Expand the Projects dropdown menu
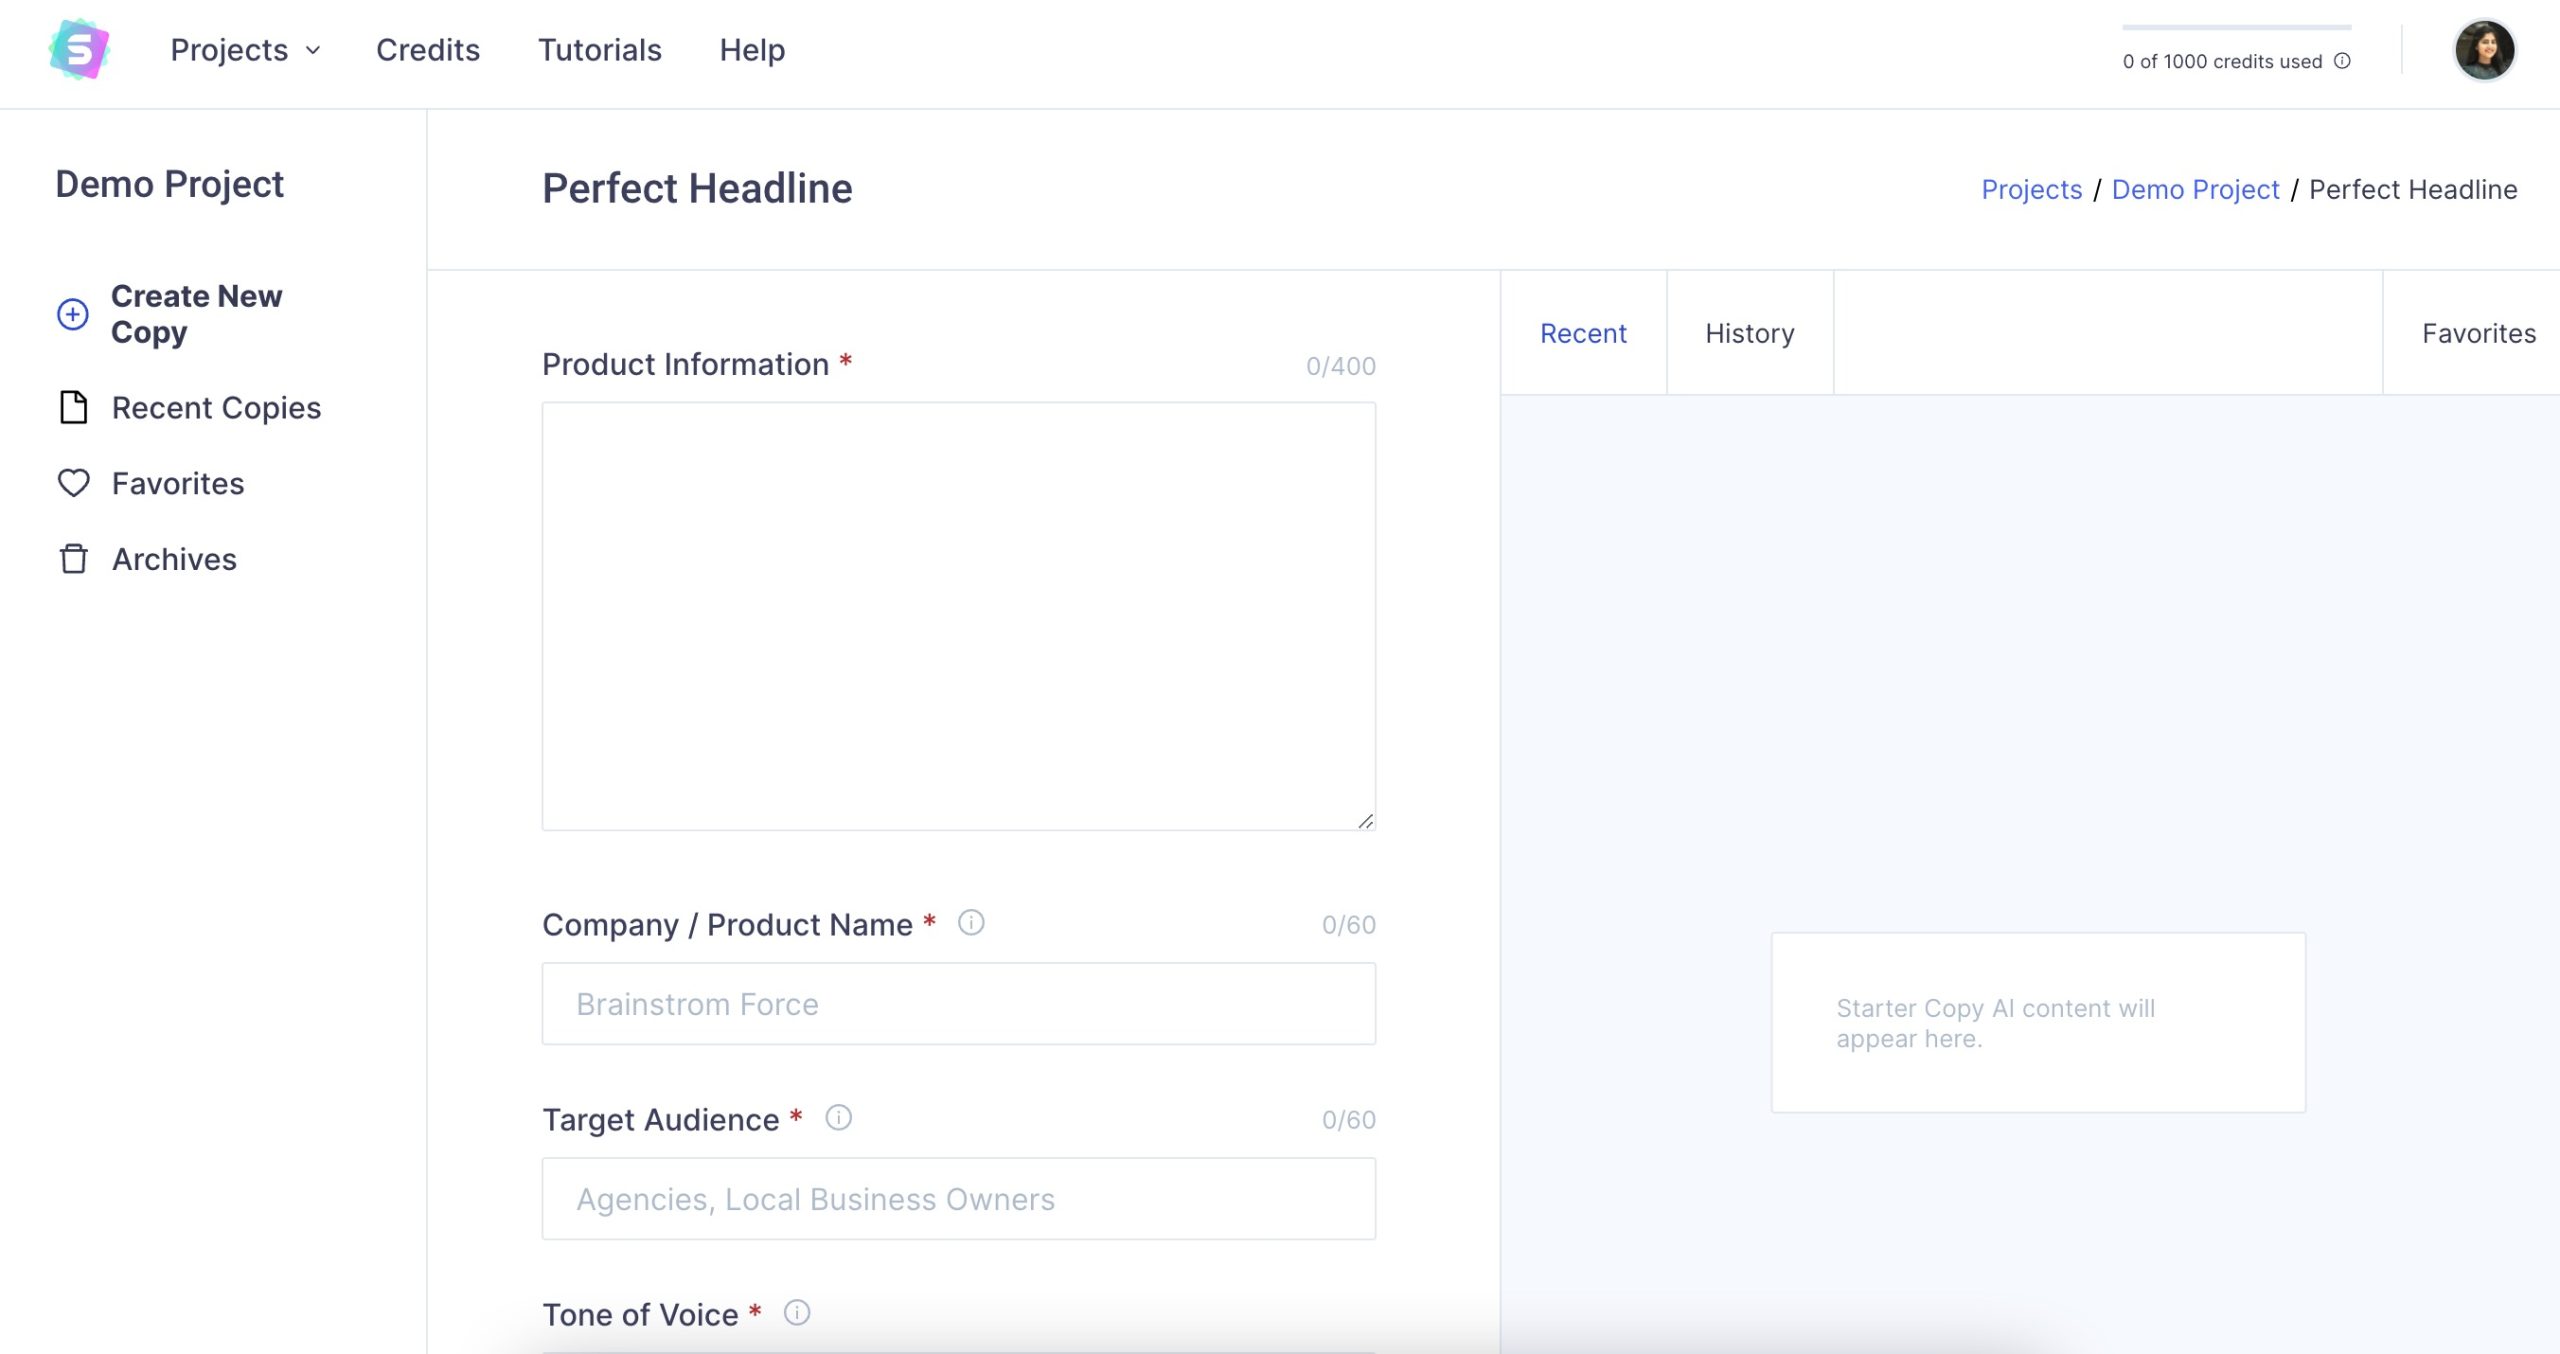Viewport: 2560px width, 1354px height. point(245,50)
